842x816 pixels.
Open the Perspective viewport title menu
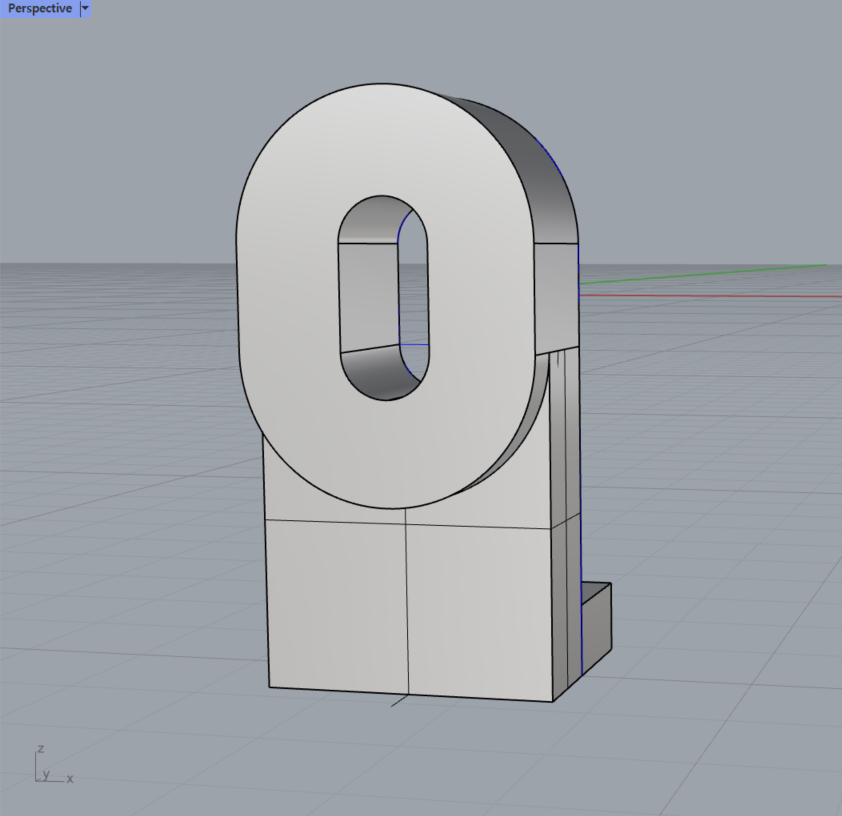pyautogui.click(x=40, y=9)
